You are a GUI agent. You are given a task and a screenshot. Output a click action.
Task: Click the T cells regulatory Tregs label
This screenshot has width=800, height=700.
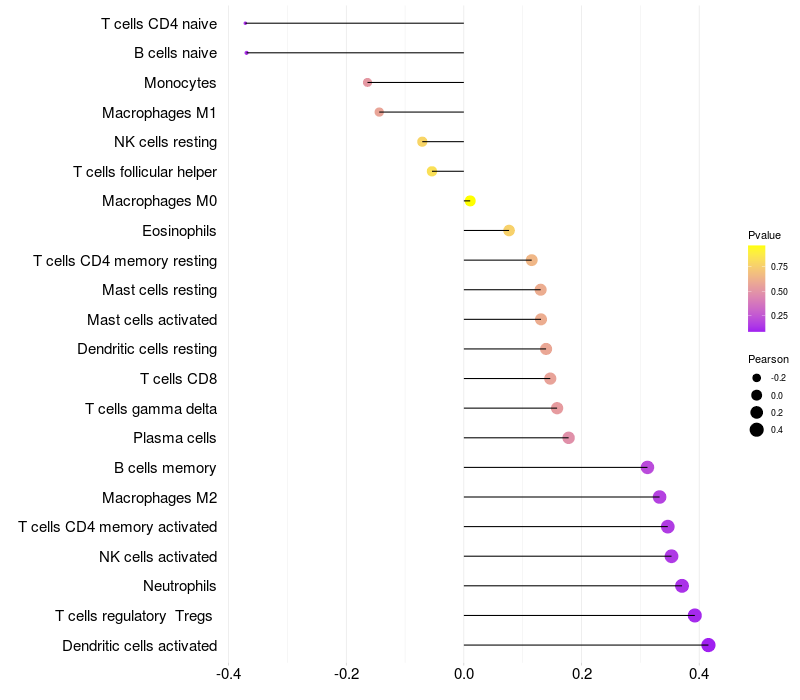(135, 615)
